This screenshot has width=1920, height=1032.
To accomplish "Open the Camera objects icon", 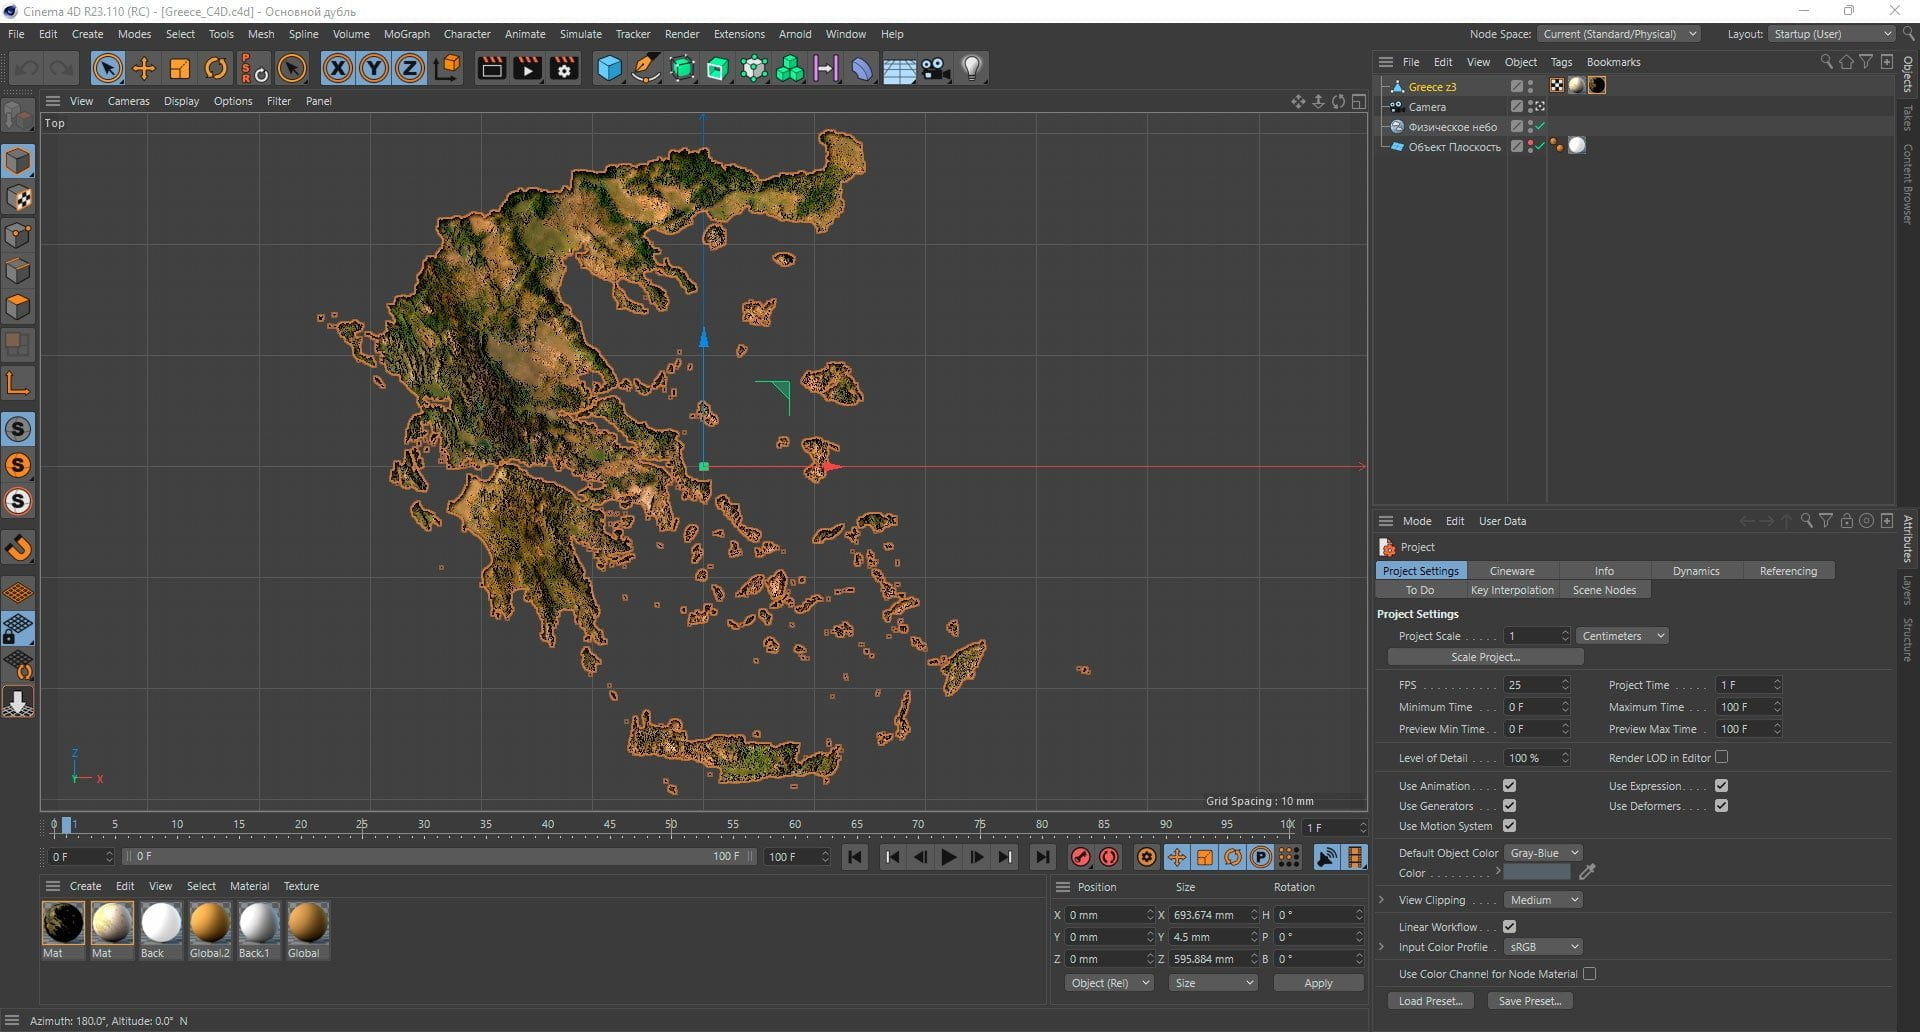I will pos(935,68).
